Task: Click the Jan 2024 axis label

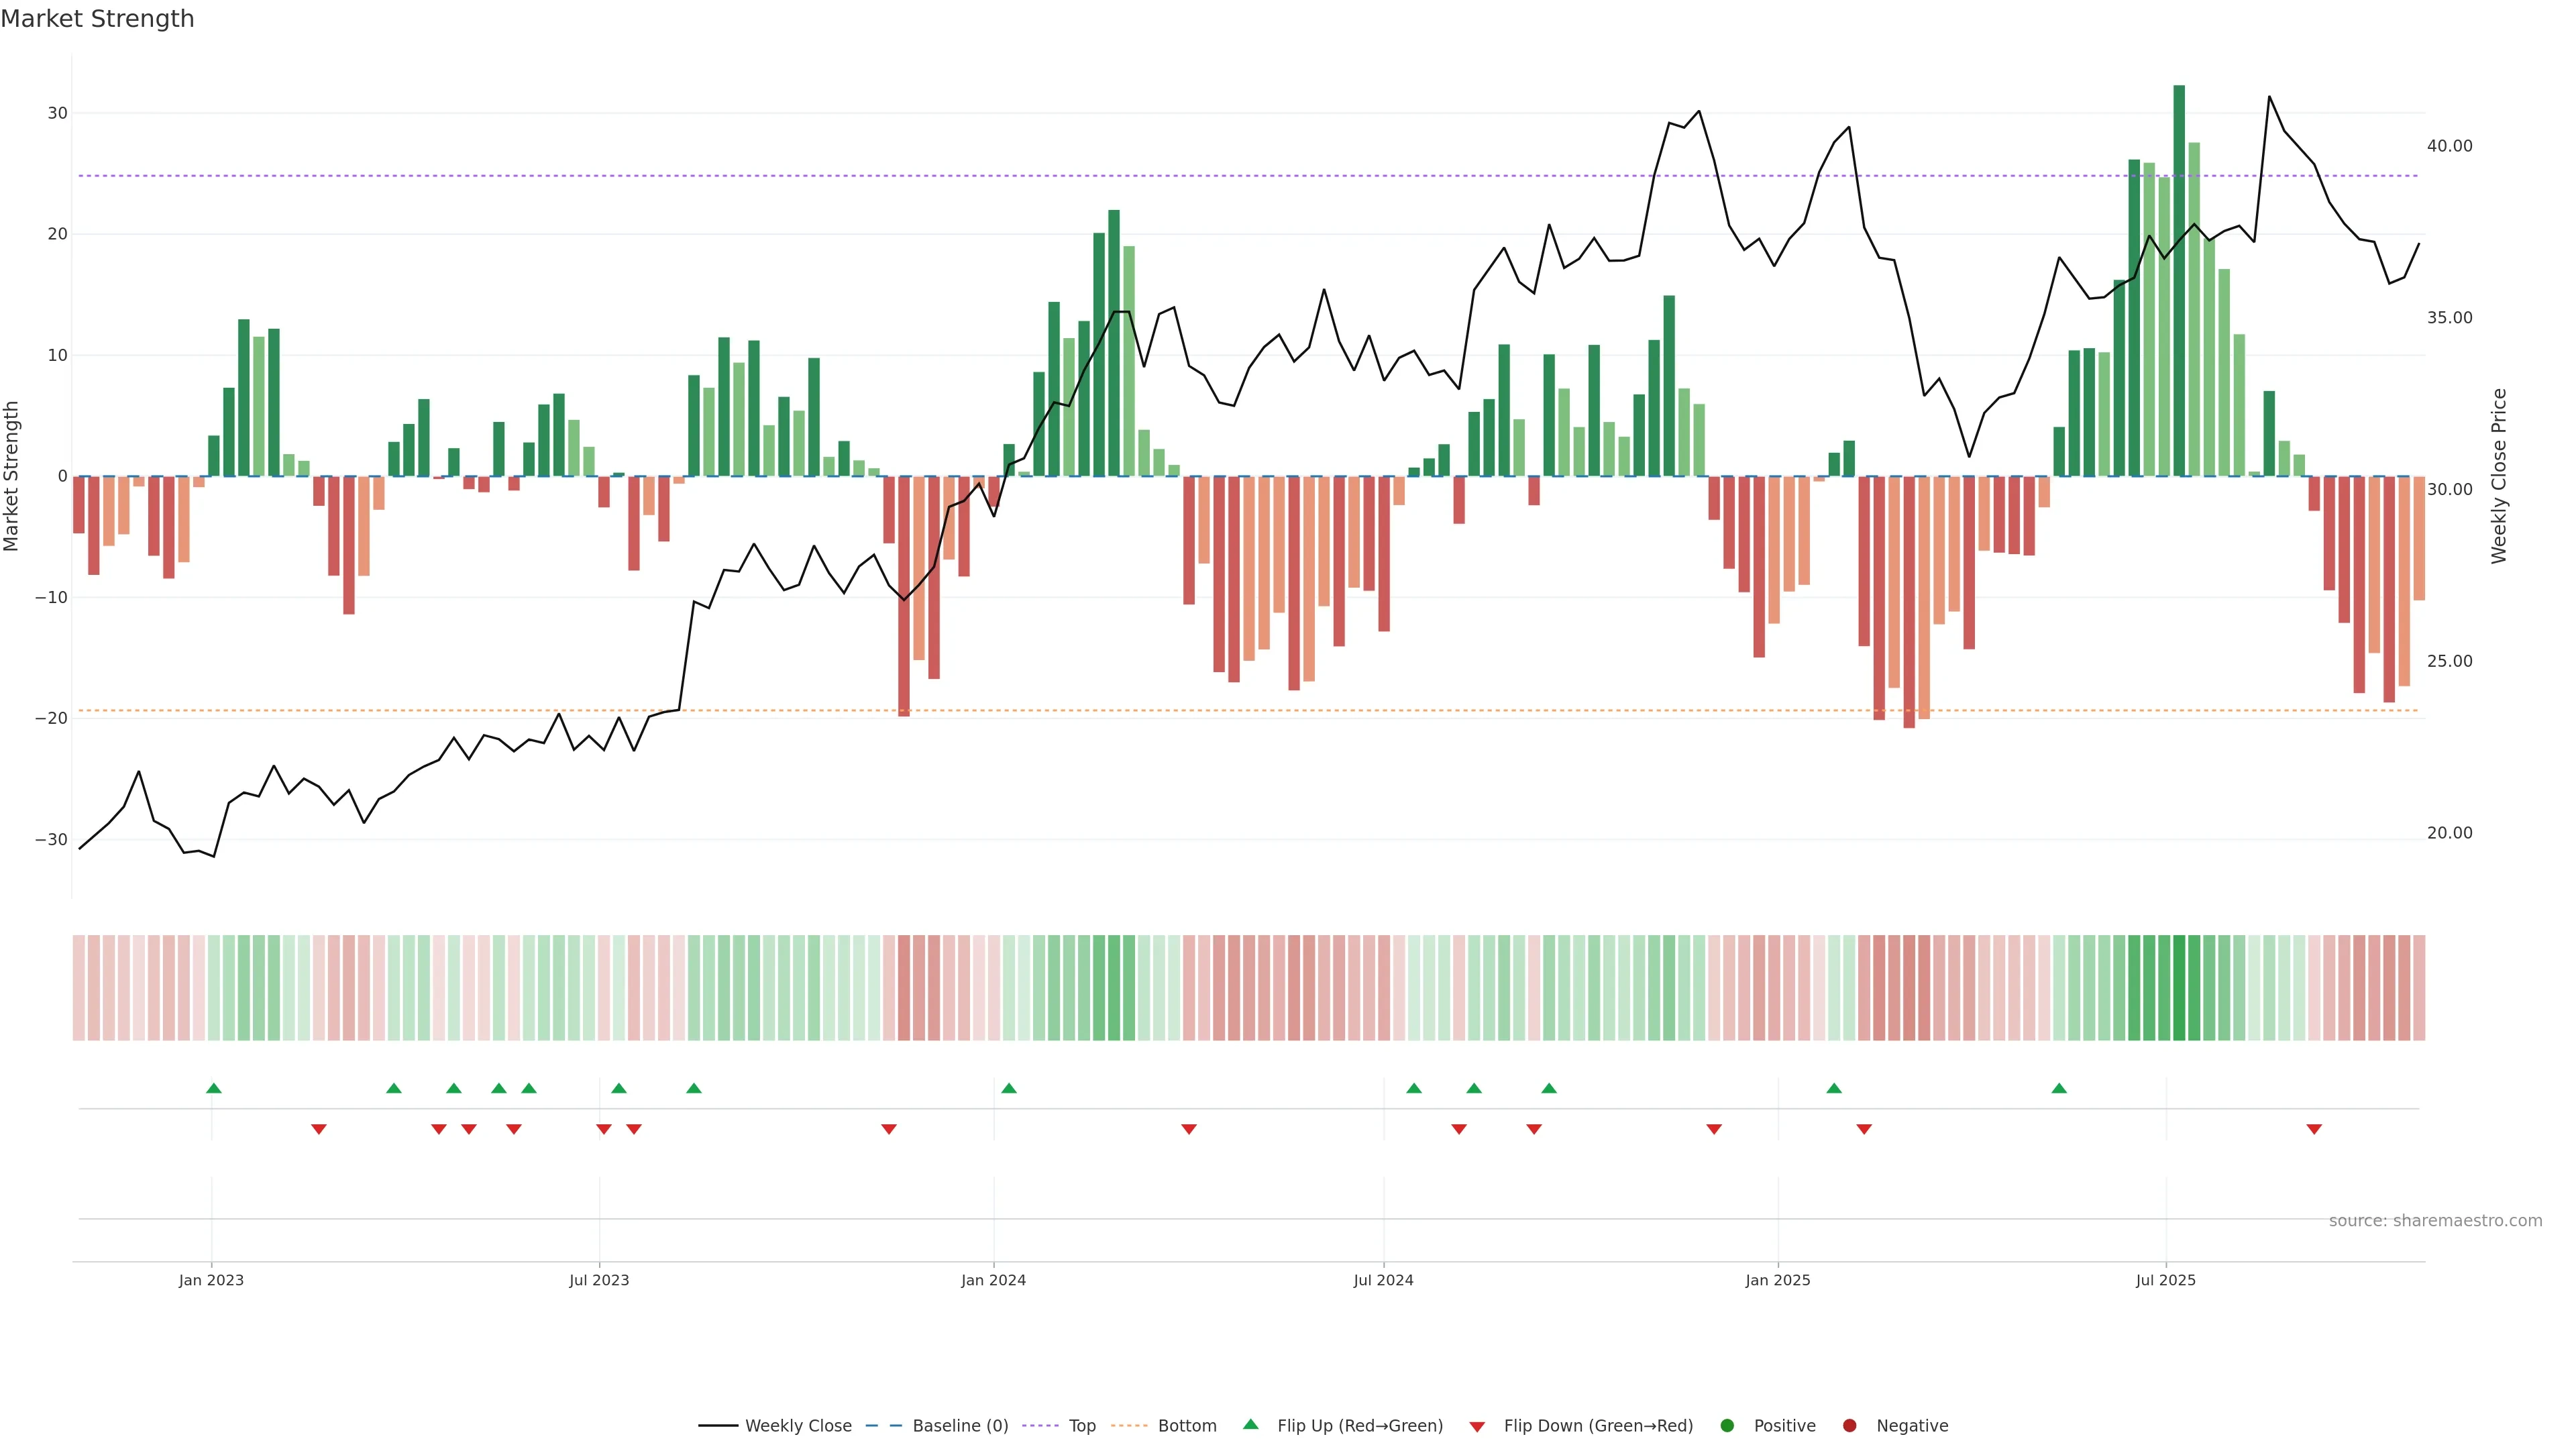Action: 993,1280
